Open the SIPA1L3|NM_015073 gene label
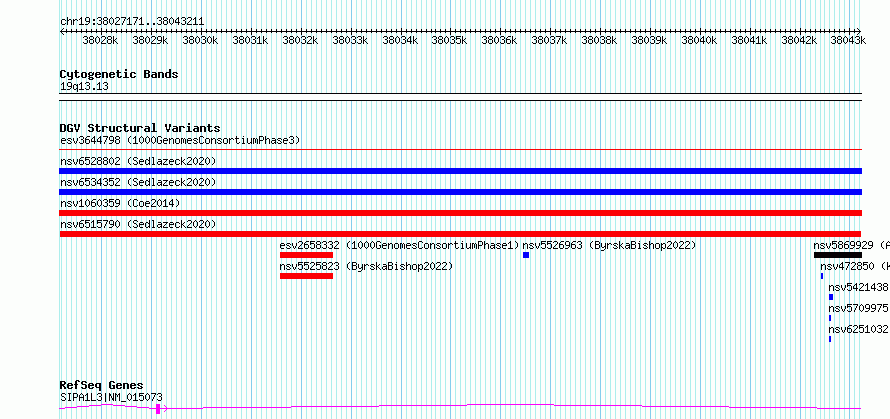 [111, 398]
